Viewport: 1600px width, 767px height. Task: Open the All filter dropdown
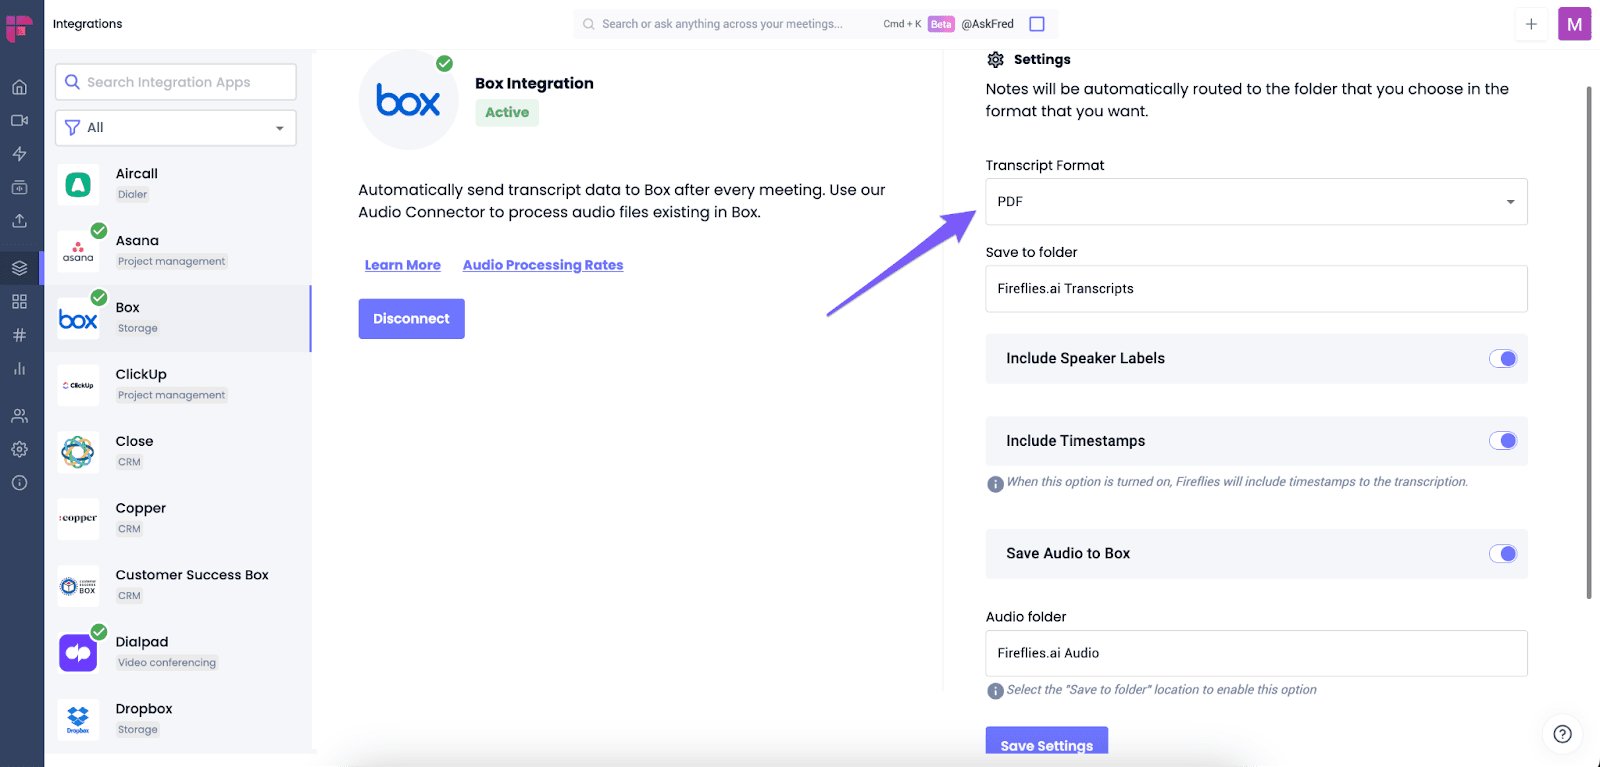point(176,128)
